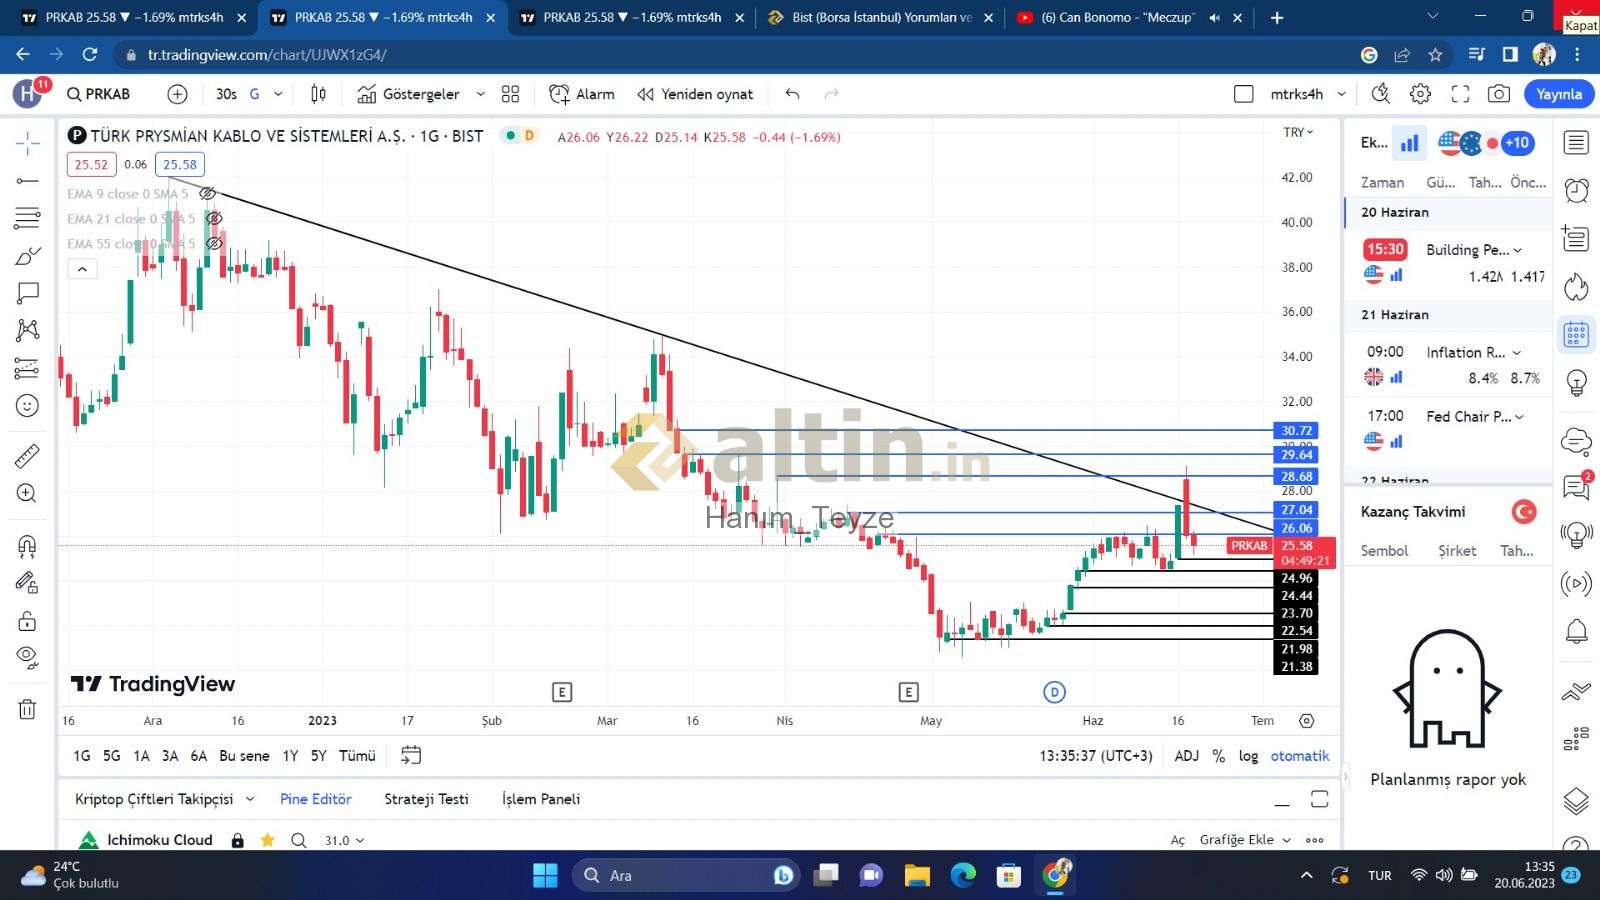
Task: Expand the time interval dropdown arrow
Action: tap(278, 94)
